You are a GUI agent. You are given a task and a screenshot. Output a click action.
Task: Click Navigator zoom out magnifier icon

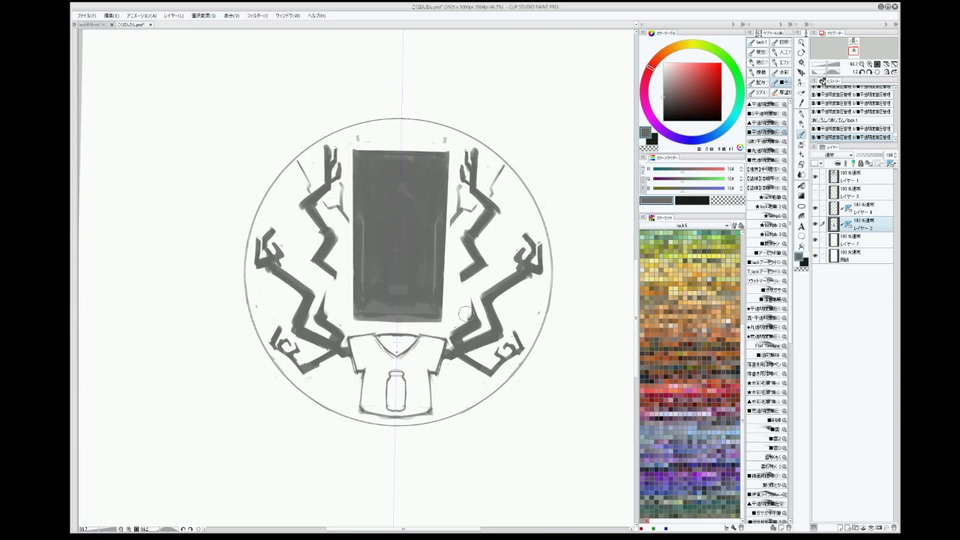coord(862,64)
